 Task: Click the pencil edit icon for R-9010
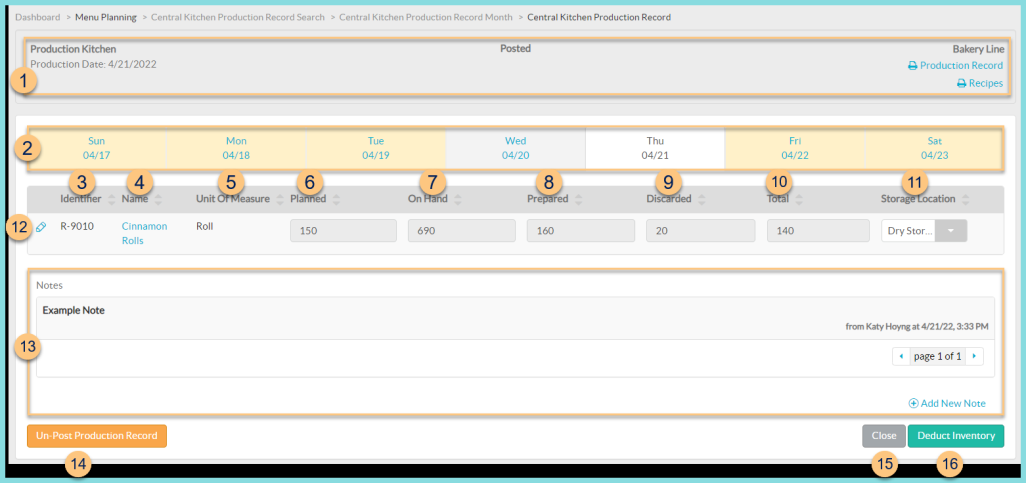tap(41, 226)
